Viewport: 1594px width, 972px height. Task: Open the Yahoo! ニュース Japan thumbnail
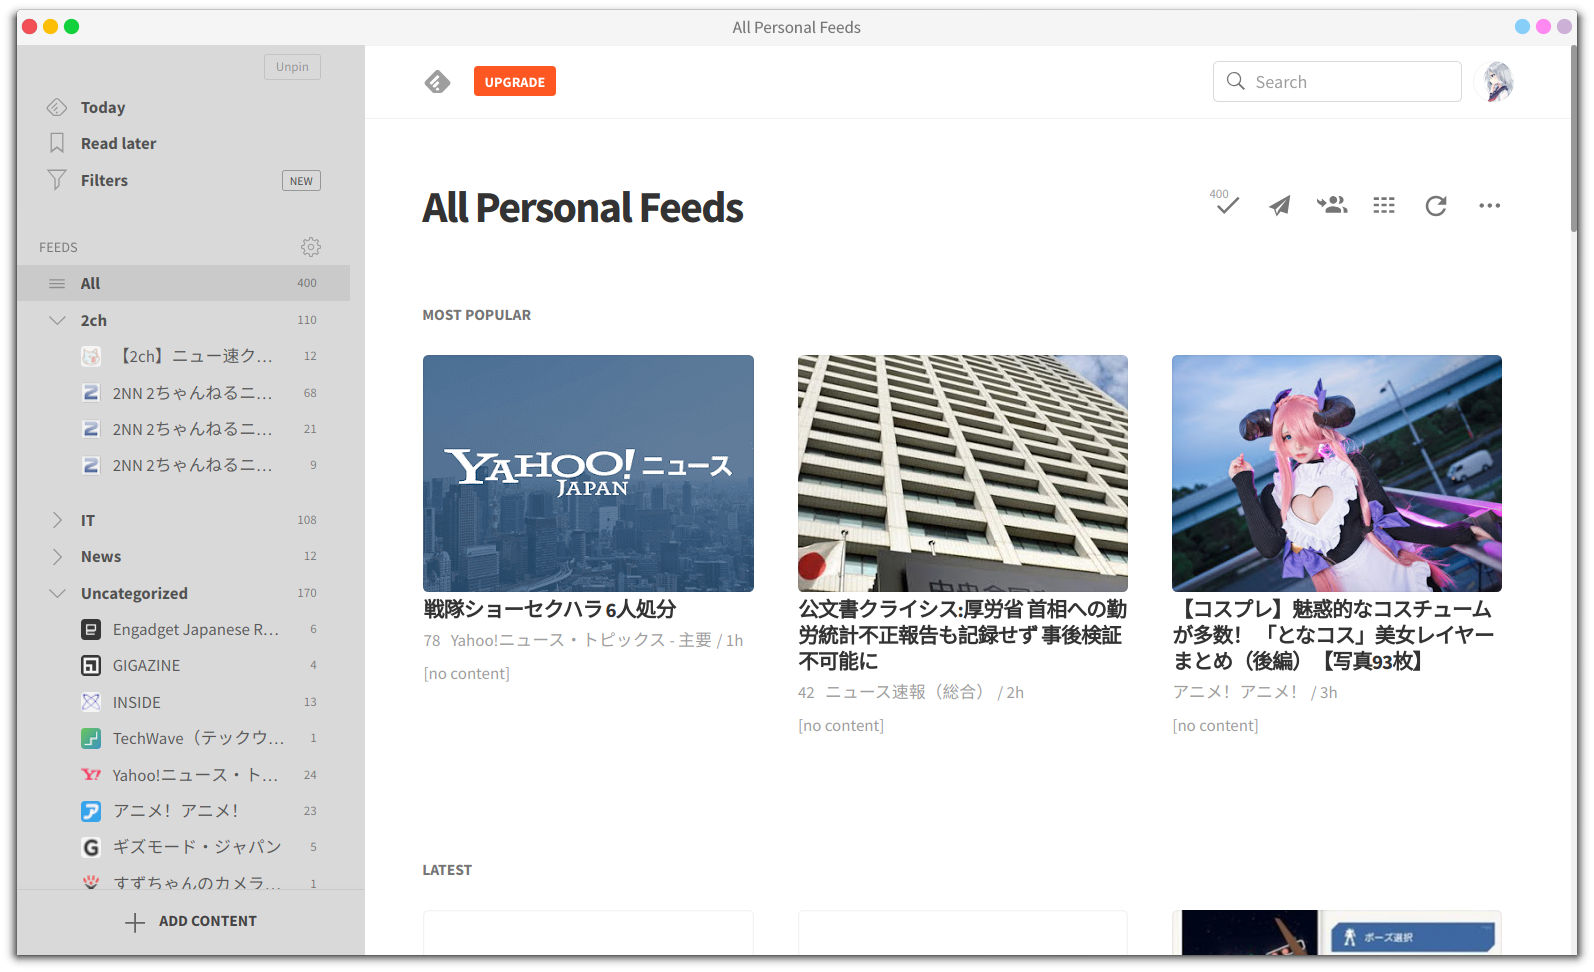pos(588,473)
